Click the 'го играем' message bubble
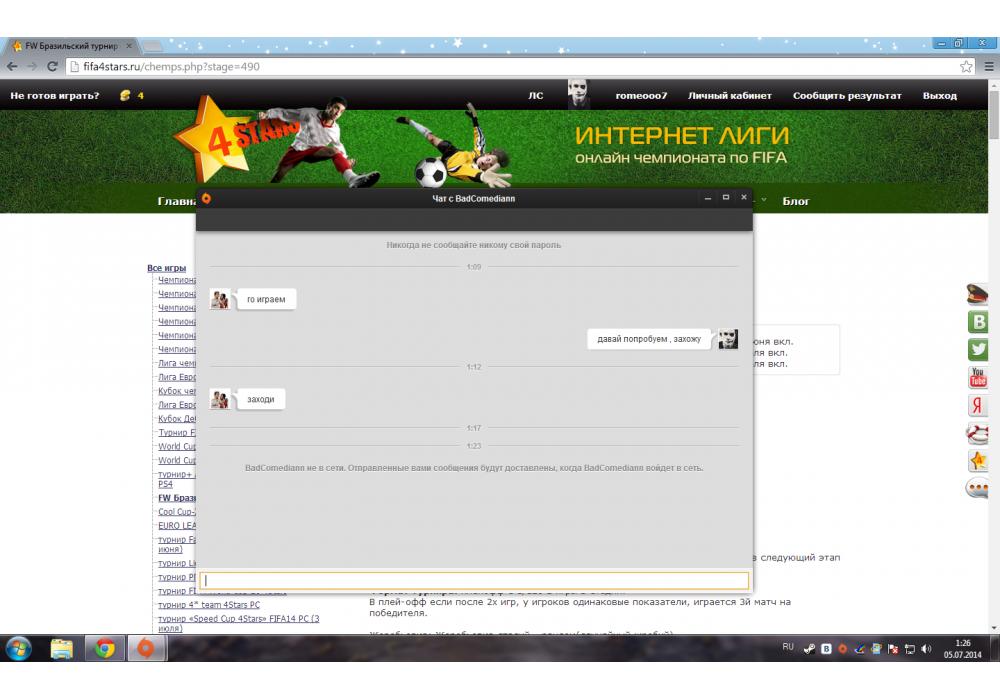This screenshot has height=700, width=1000. 266,299
